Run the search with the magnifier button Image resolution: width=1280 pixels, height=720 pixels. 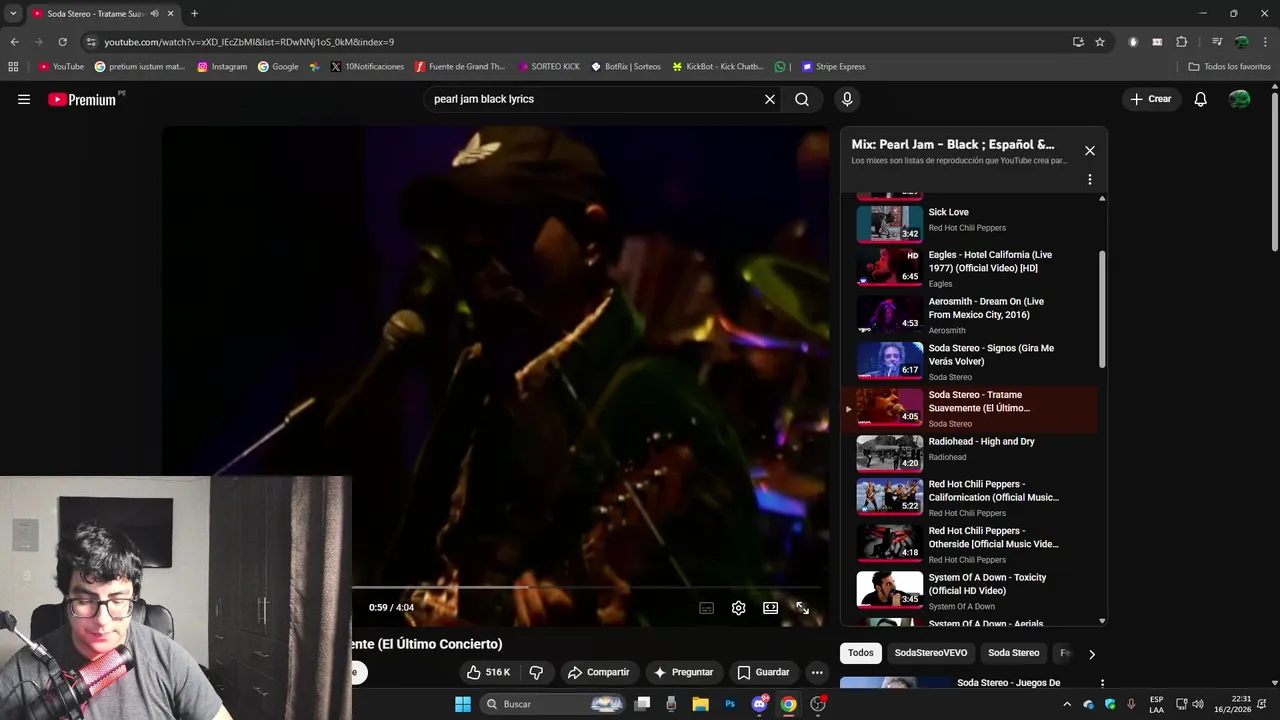click(x=802, y=99)
